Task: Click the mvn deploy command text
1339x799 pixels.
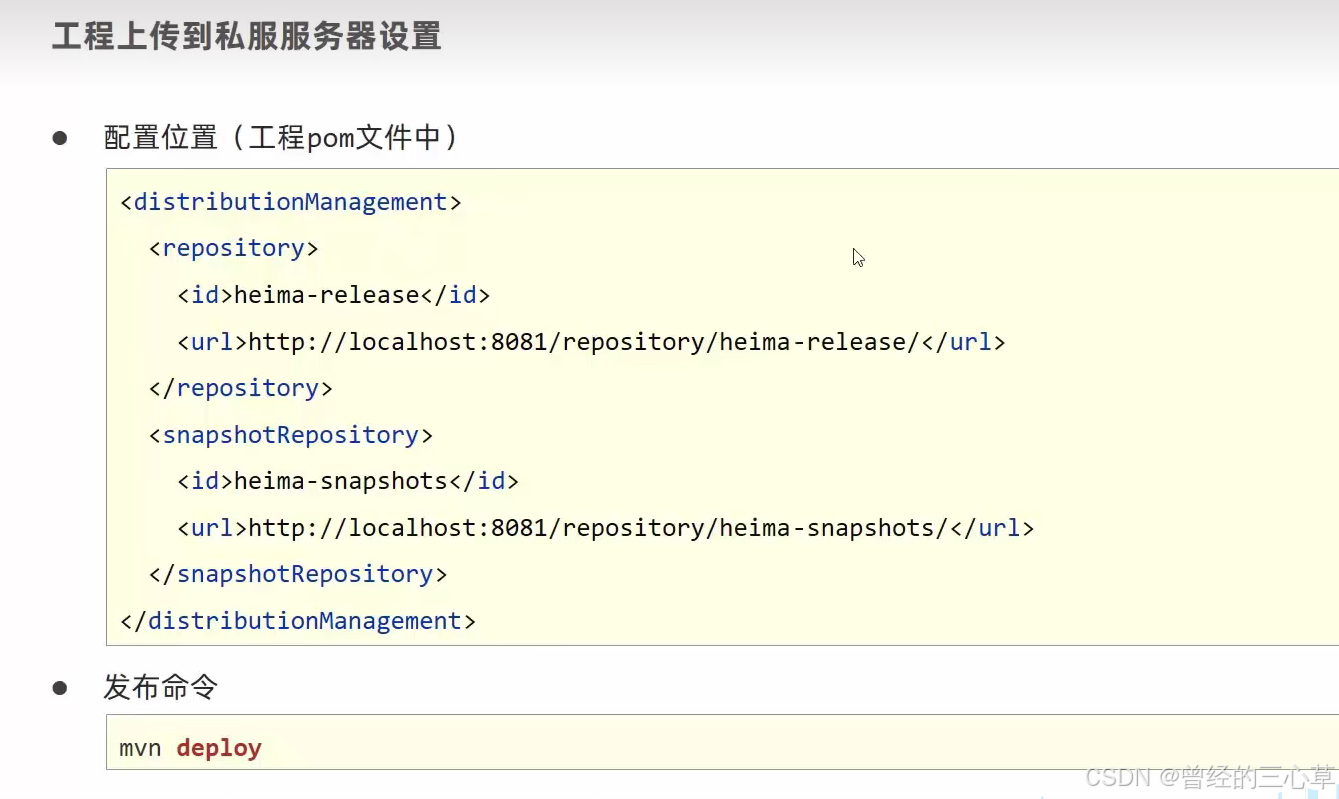Action: pyautogui.click(x=190, y=748)
